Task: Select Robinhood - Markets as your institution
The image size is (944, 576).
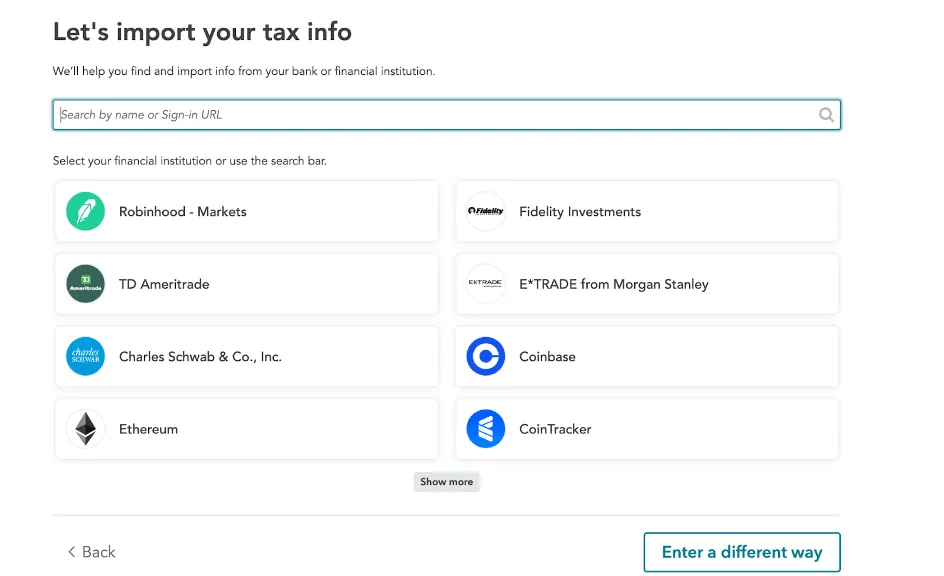Action: pos(246,211)
